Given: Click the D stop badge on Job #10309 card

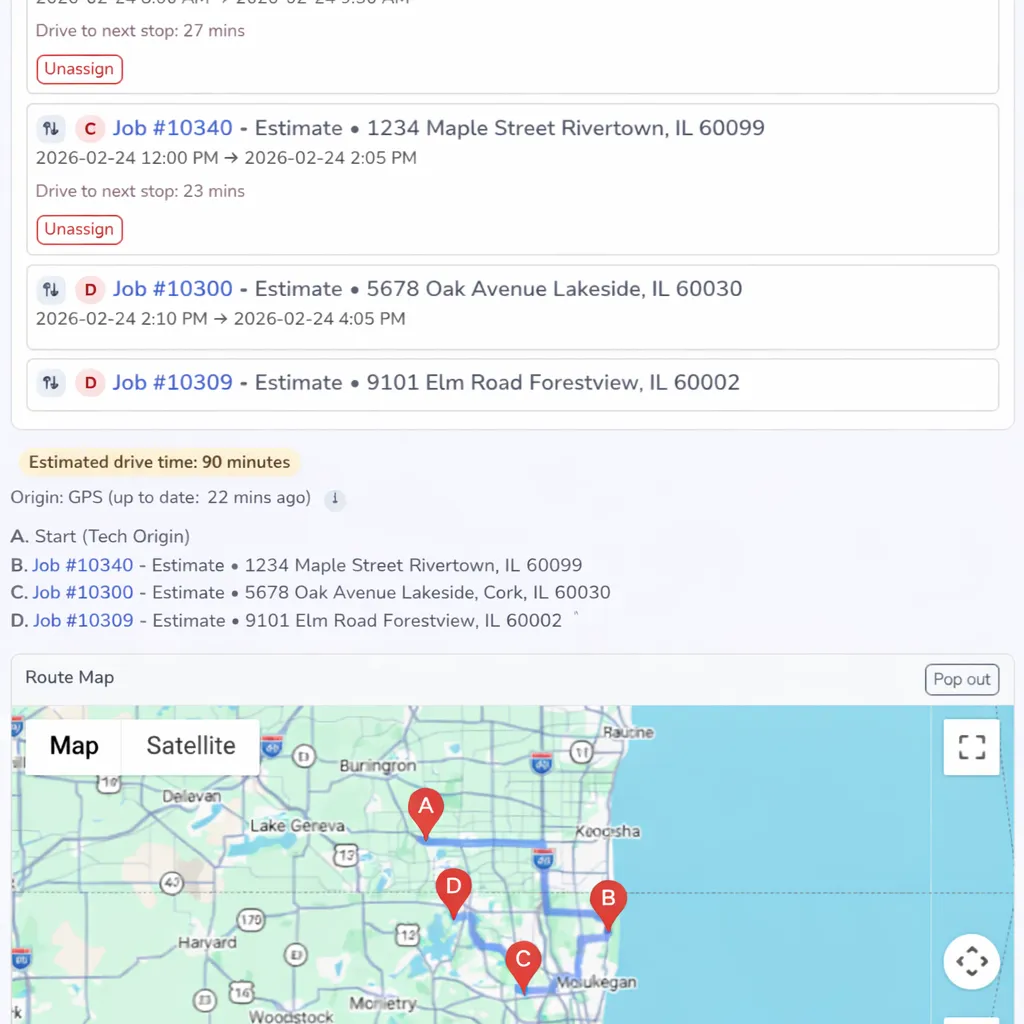Looking at the screenshot, I should point(90,383).
